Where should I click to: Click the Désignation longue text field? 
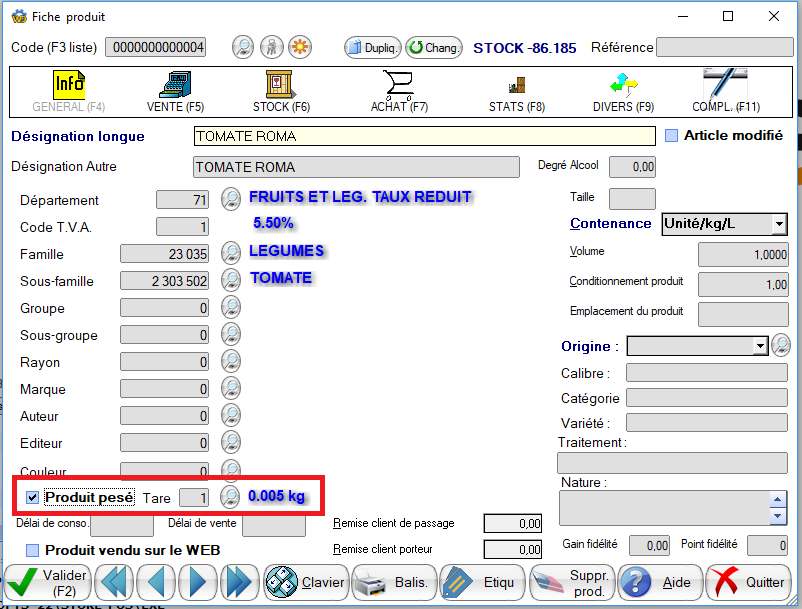click(424, 136)
